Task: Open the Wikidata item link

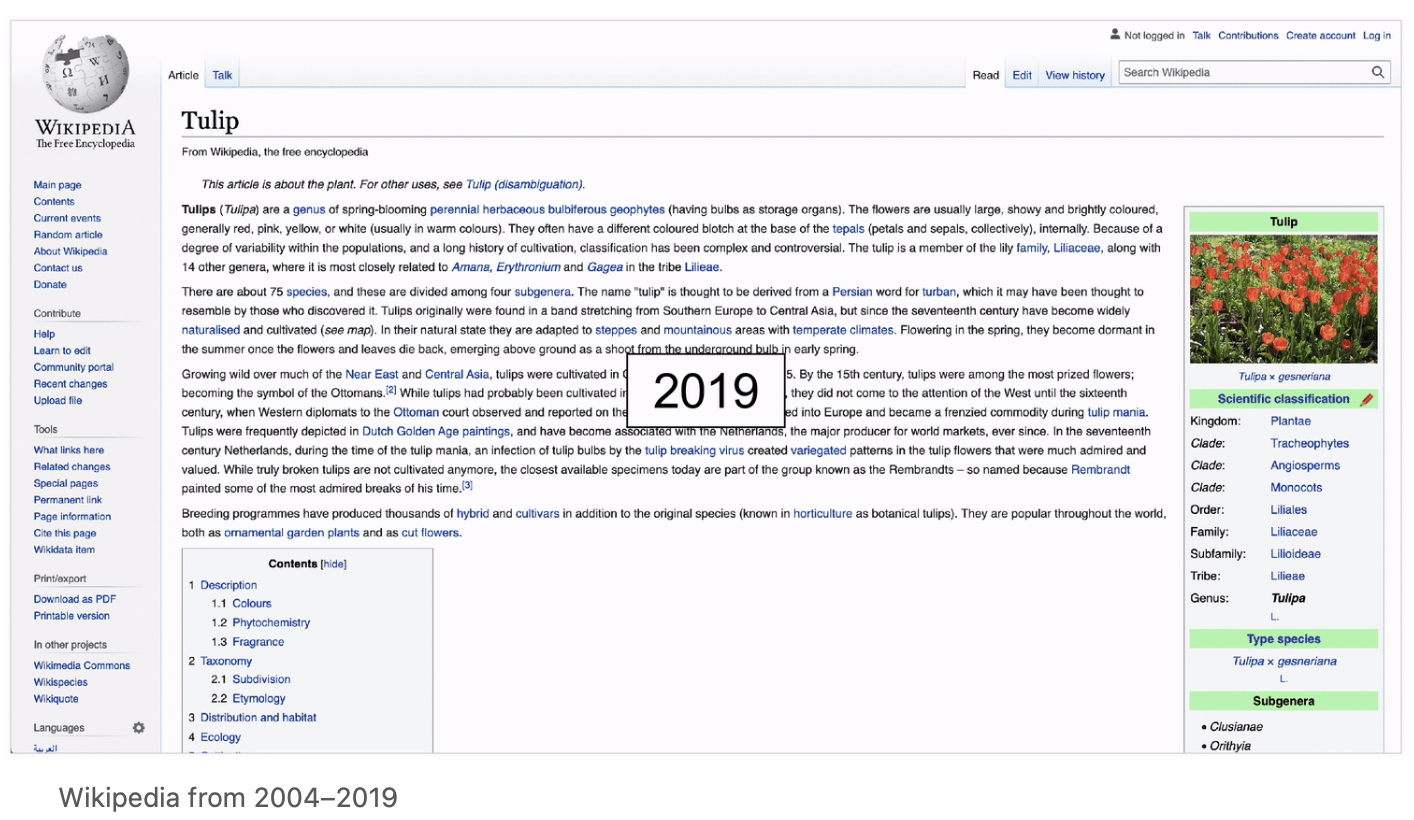Action: coord(64,550)
